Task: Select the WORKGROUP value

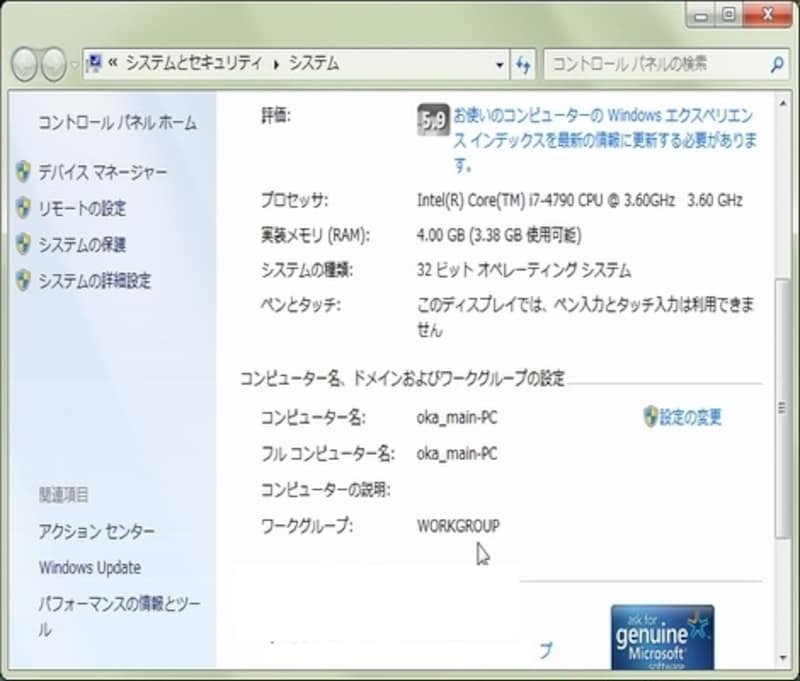Action: click(458, 526)
